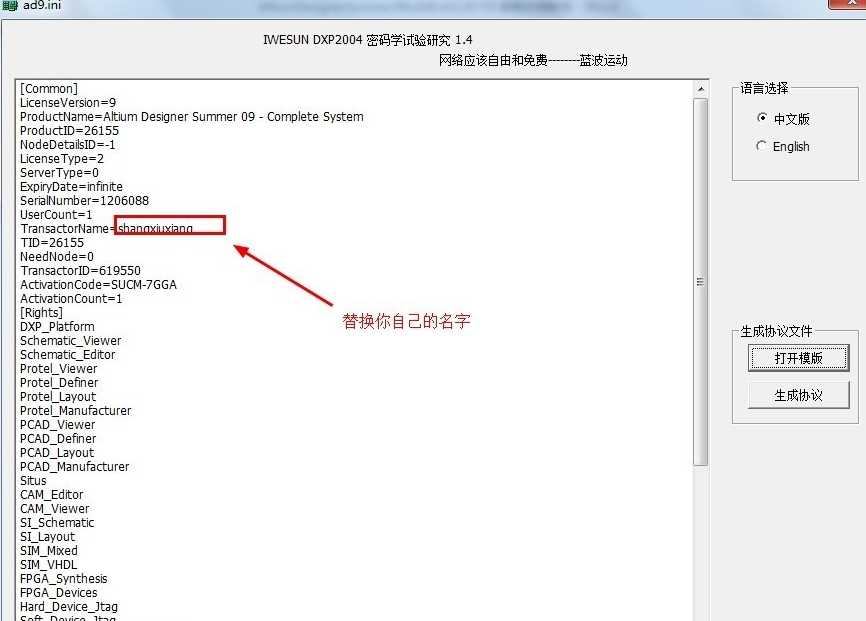Image resolution: width=866 pixels, height=621 pixels.
Task: Click the DXP_Platform entry
Action: (x=57, y=327)
